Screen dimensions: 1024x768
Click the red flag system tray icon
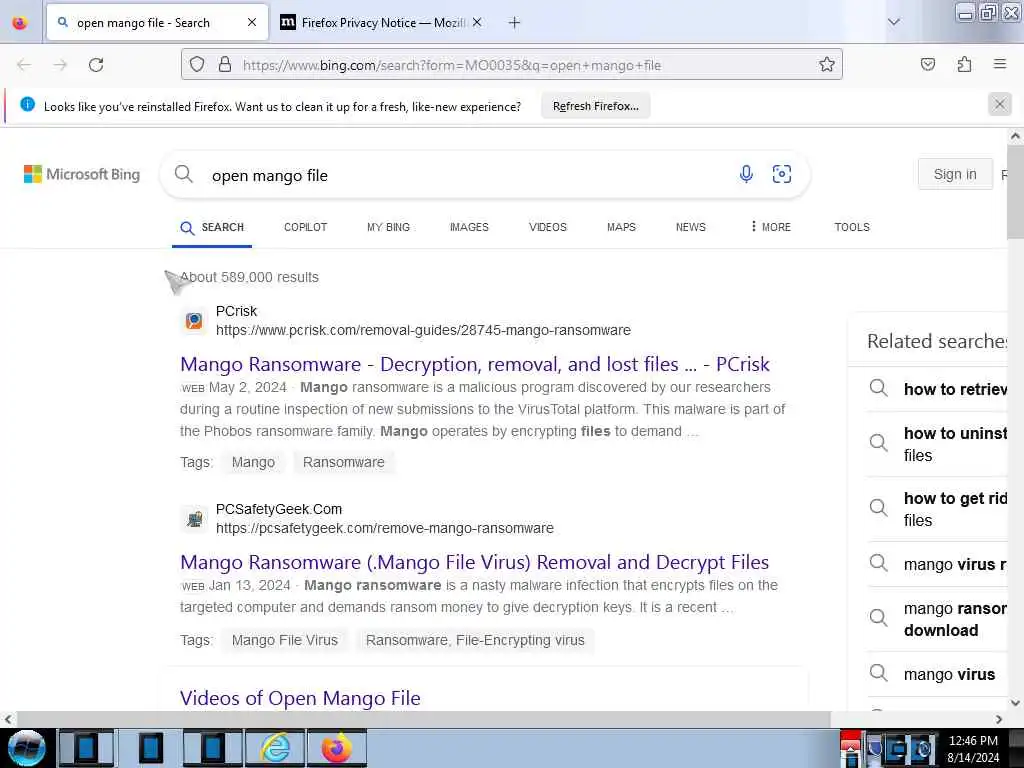point(850,748)
